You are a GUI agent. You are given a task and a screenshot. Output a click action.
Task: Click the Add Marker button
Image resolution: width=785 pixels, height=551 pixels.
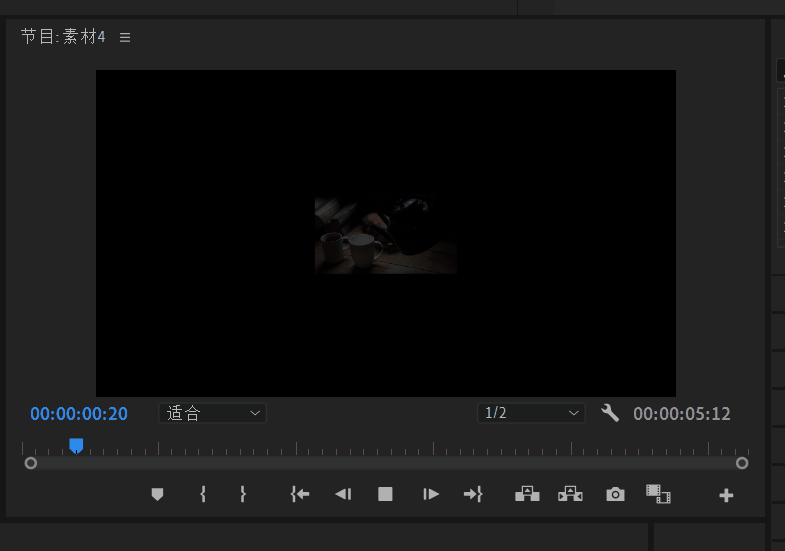157,494
